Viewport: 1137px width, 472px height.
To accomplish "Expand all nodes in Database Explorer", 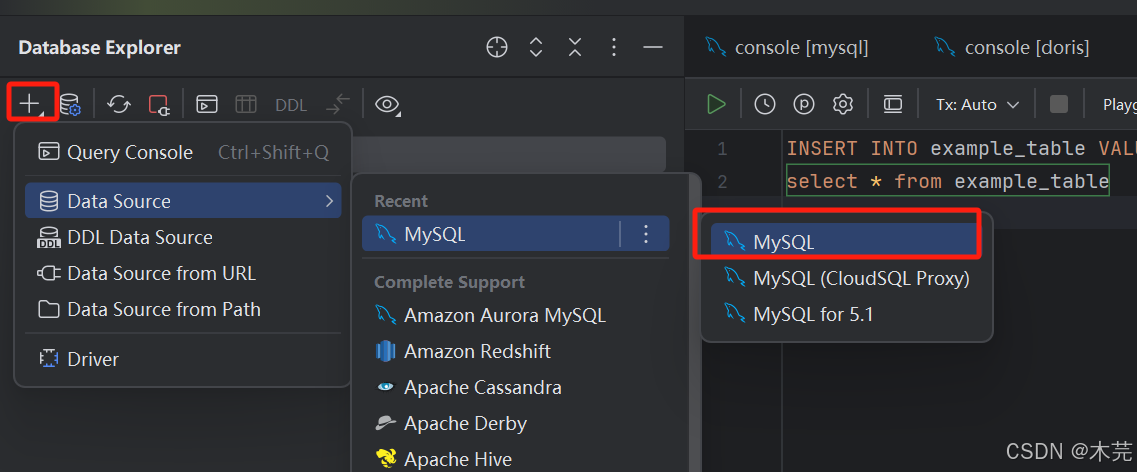I will click(536, 48).
